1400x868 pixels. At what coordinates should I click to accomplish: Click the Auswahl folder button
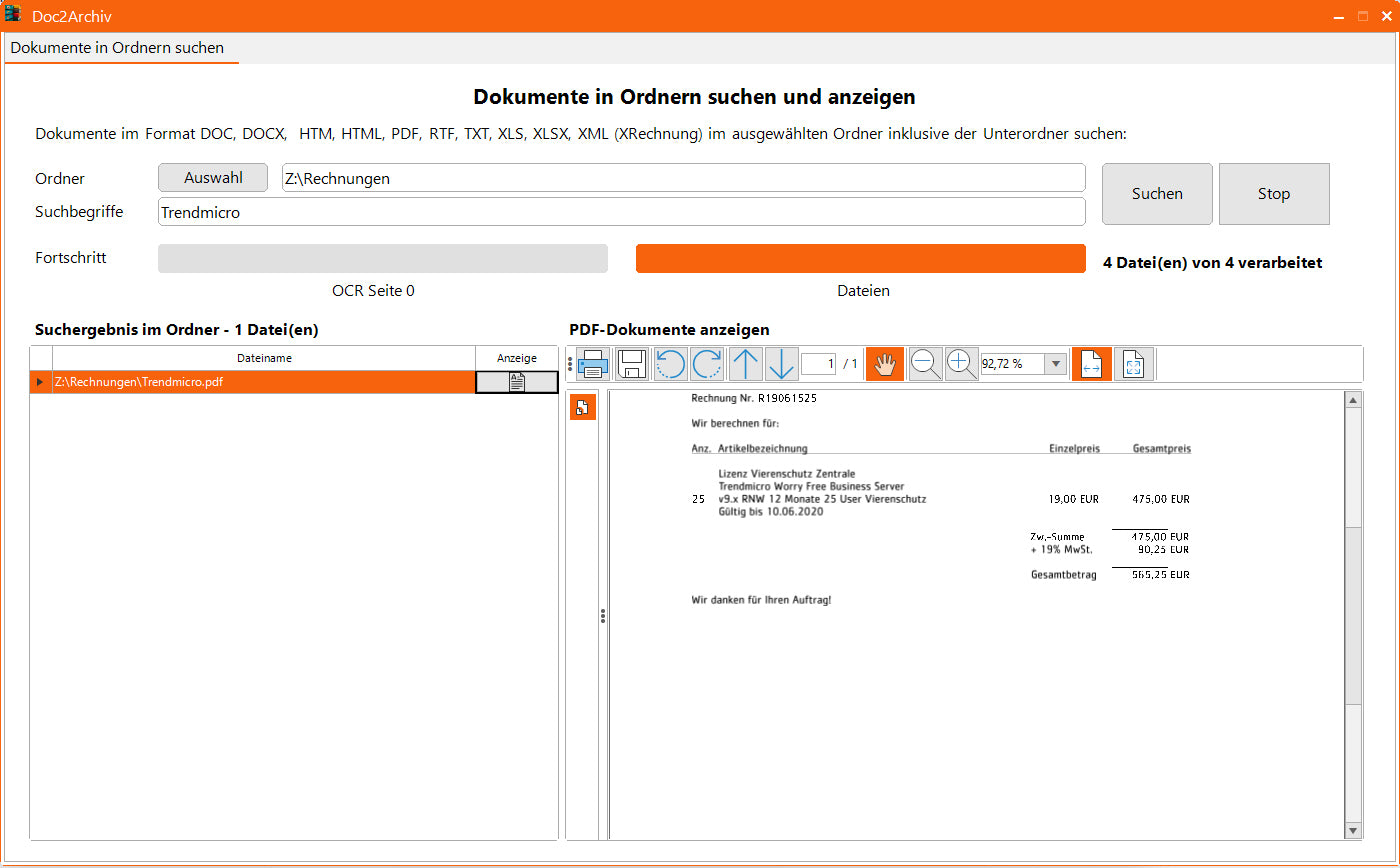click(x=213, y=178)
